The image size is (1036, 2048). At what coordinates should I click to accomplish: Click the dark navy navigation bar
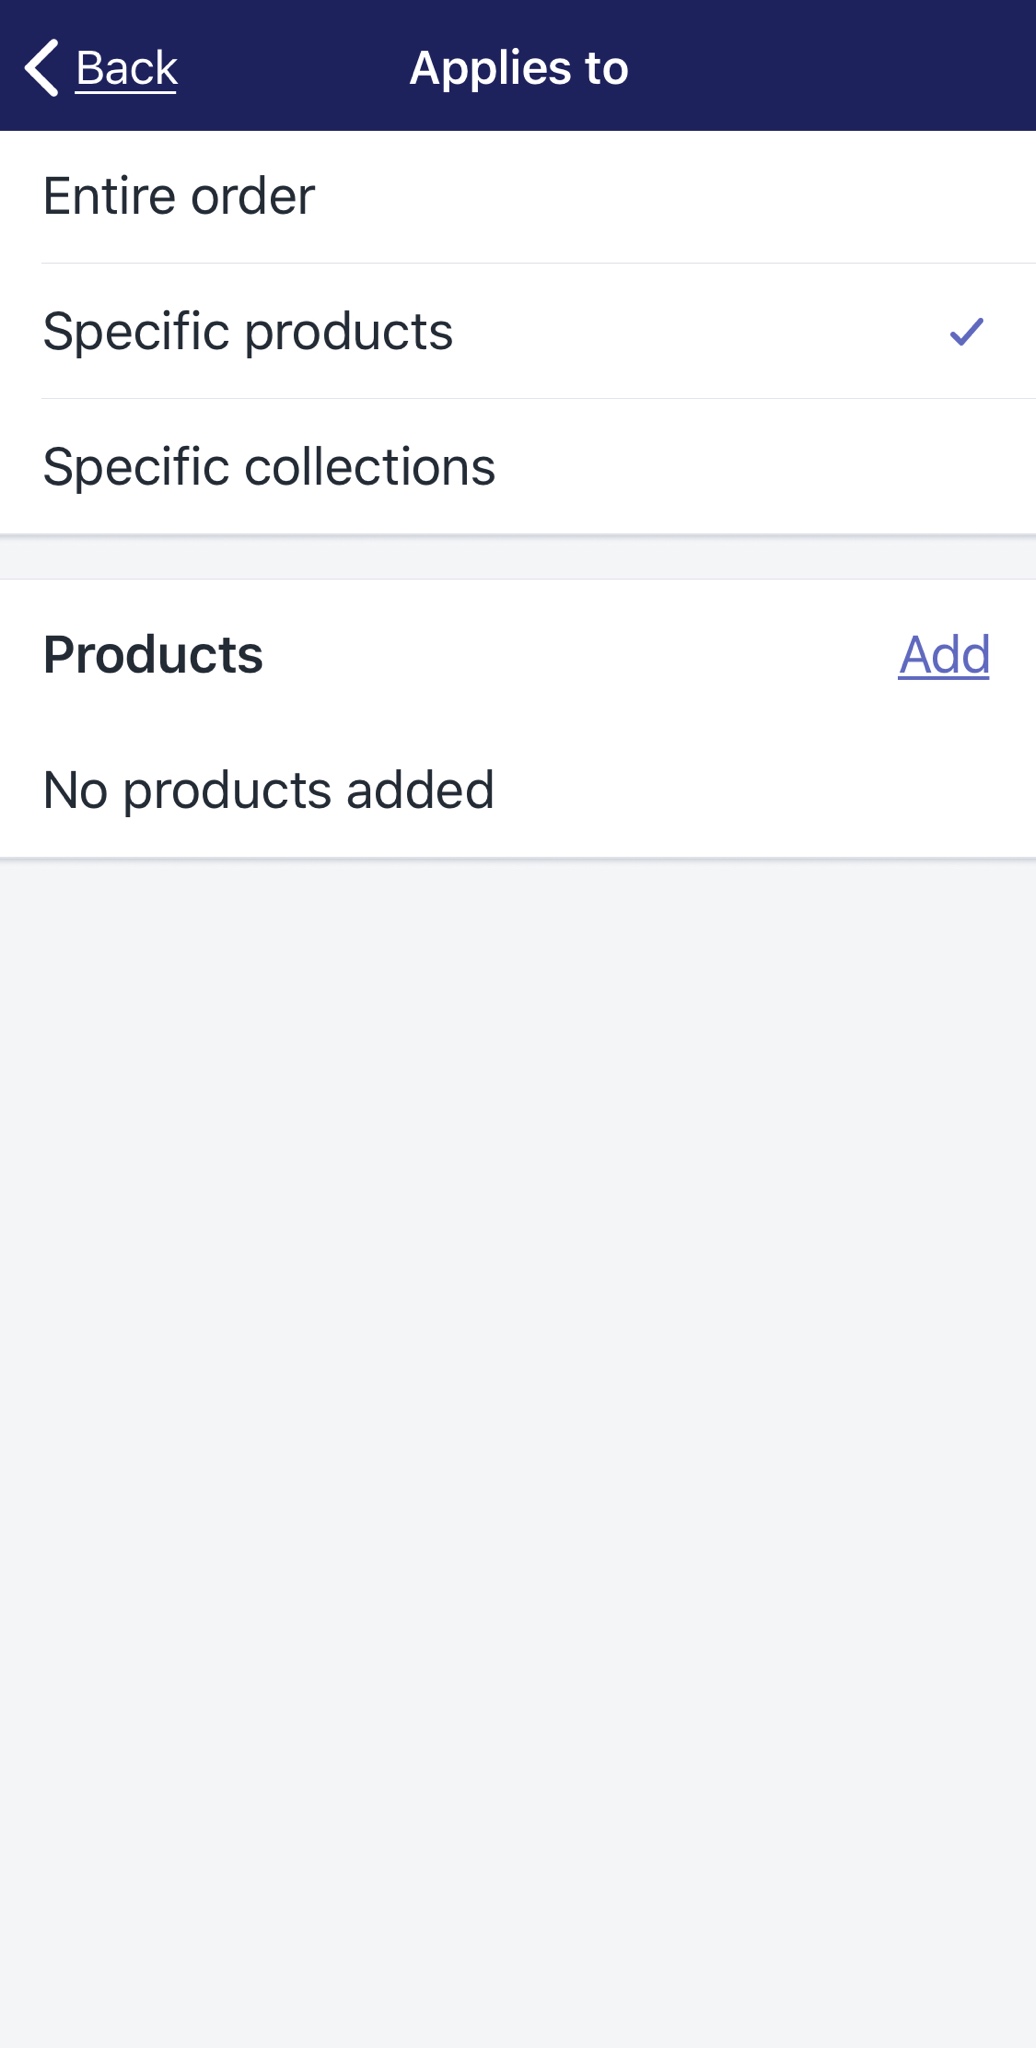coord(518,65)
